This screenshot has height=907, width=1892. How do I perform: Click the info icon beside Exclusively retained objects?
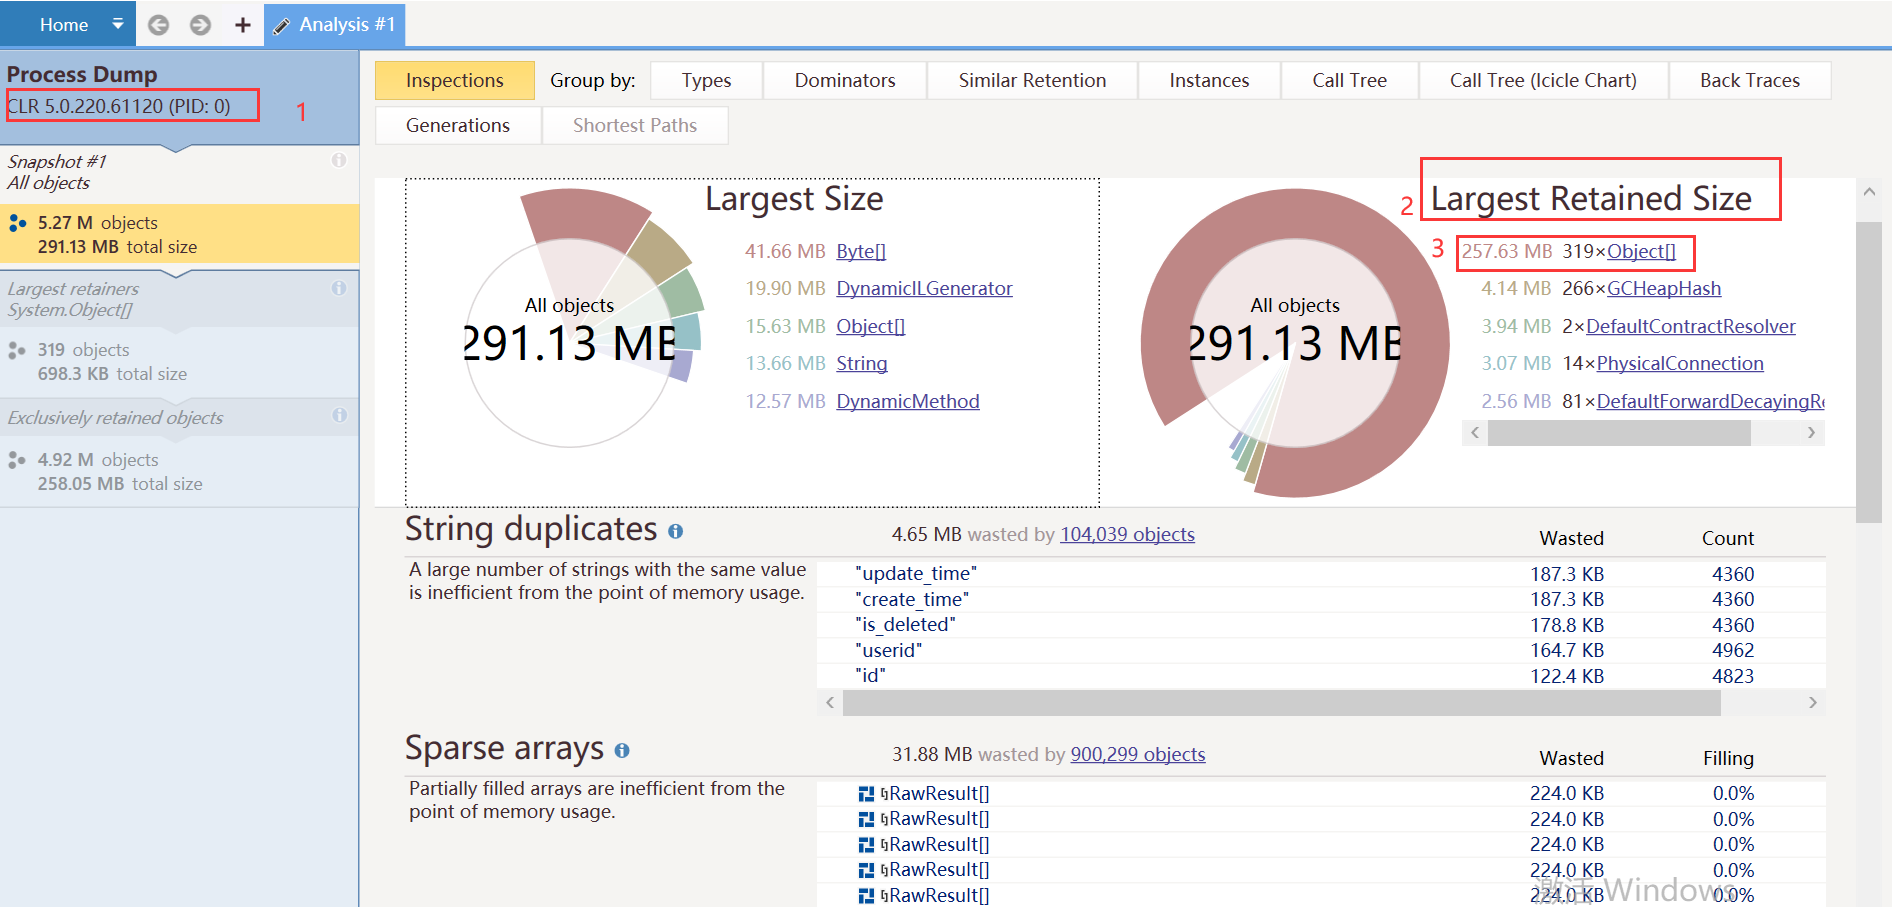point(340,415)
